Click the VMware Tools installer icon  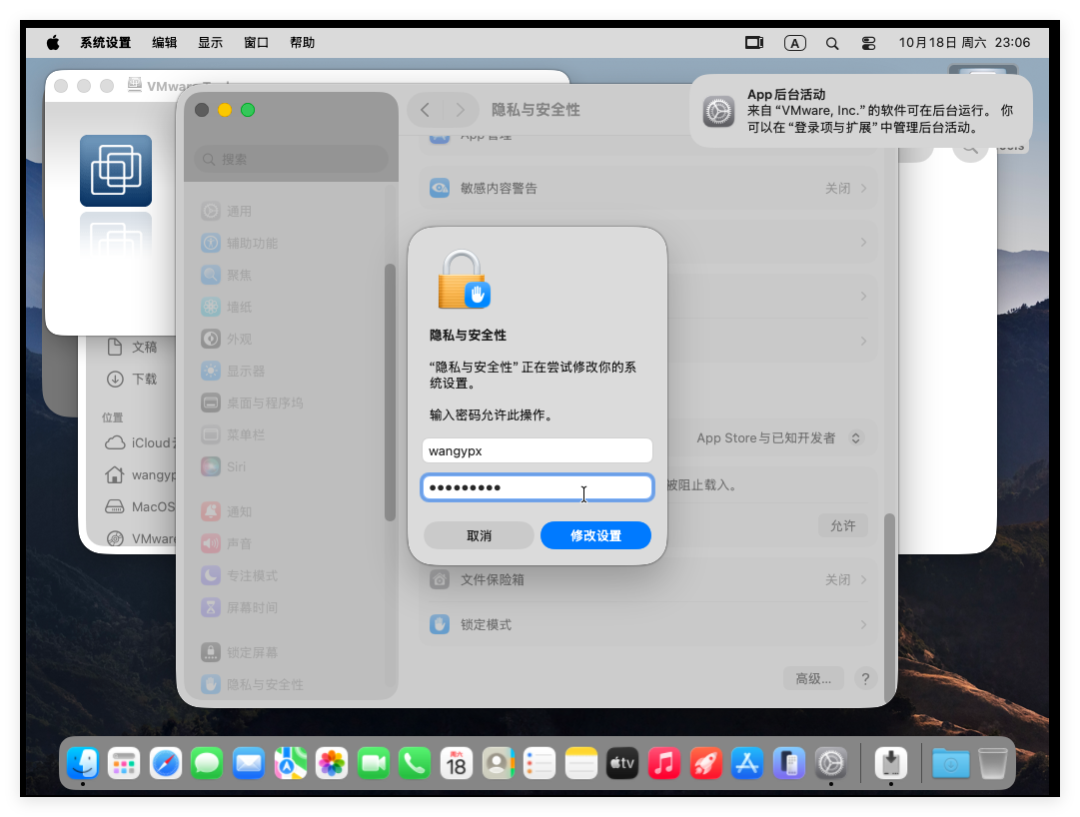[116, 171]
